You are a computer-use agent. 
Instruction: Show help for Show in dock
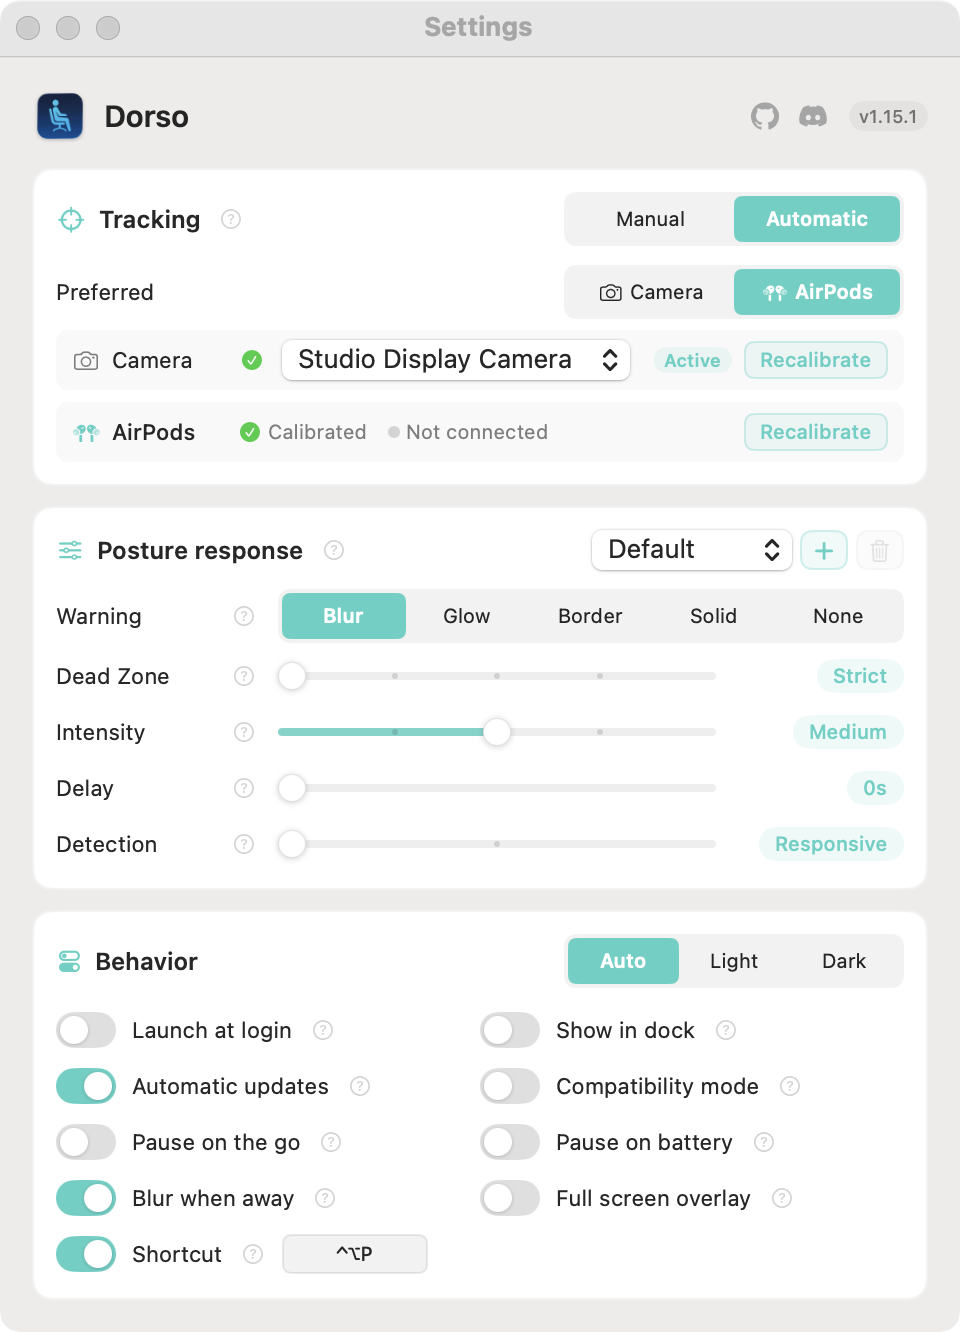tap(726, 1030)
